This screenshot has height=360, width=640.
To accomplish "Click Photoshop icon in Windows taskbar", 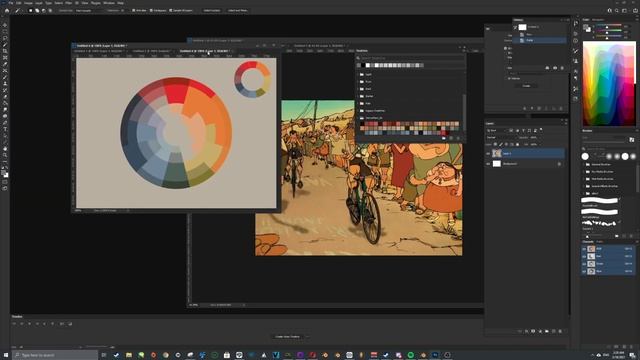I will tap(435, 355).
